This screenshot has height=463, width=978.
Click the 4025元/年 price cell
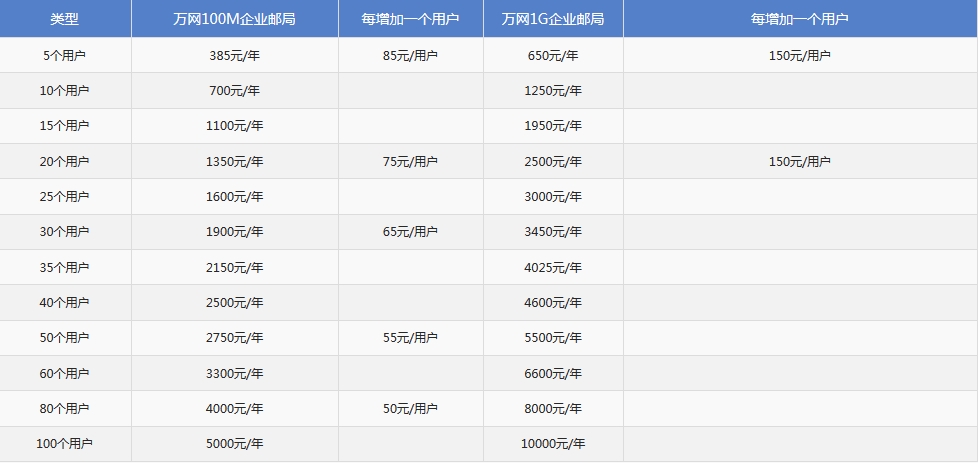coord(553,268)
